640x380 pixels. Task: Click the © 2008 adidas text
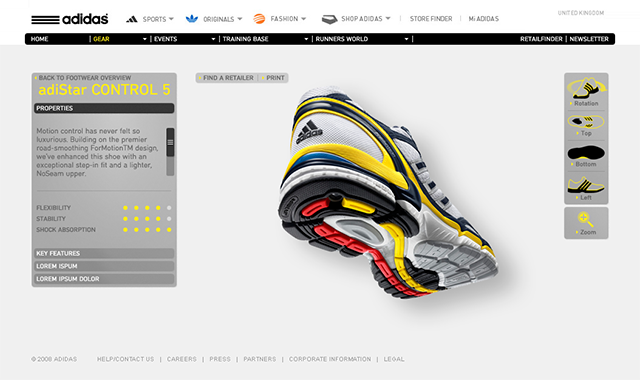click(x=54, y=359)
